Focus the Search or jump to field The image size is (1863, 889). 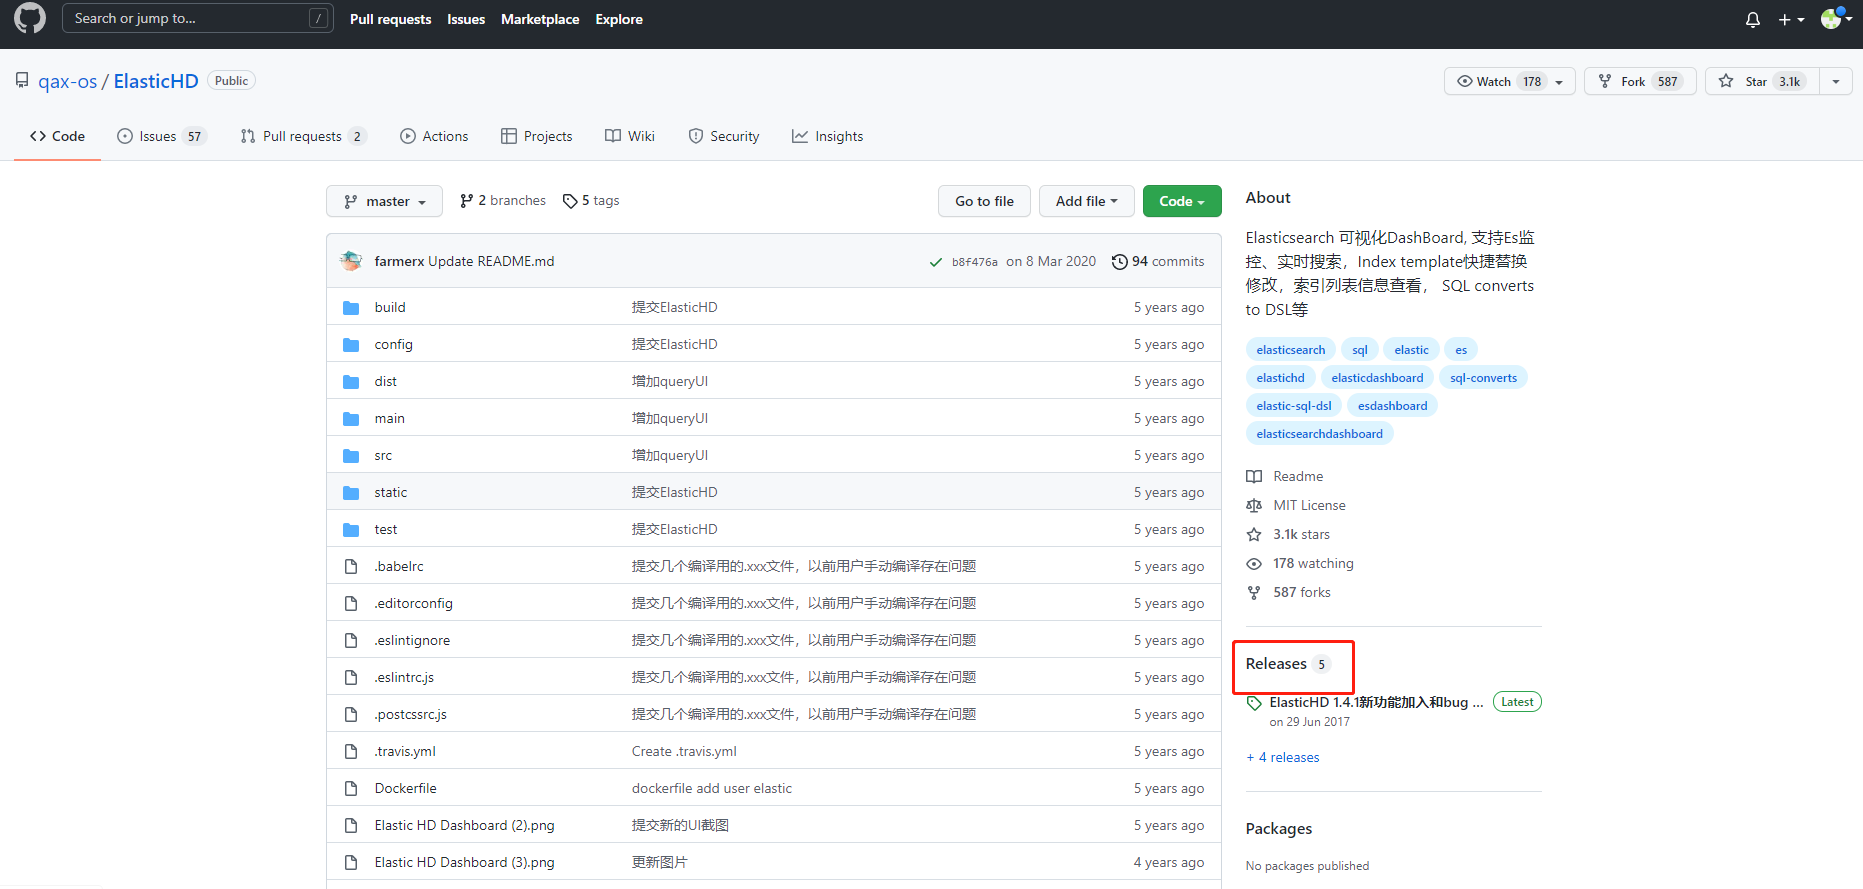(x=197, y=18)
